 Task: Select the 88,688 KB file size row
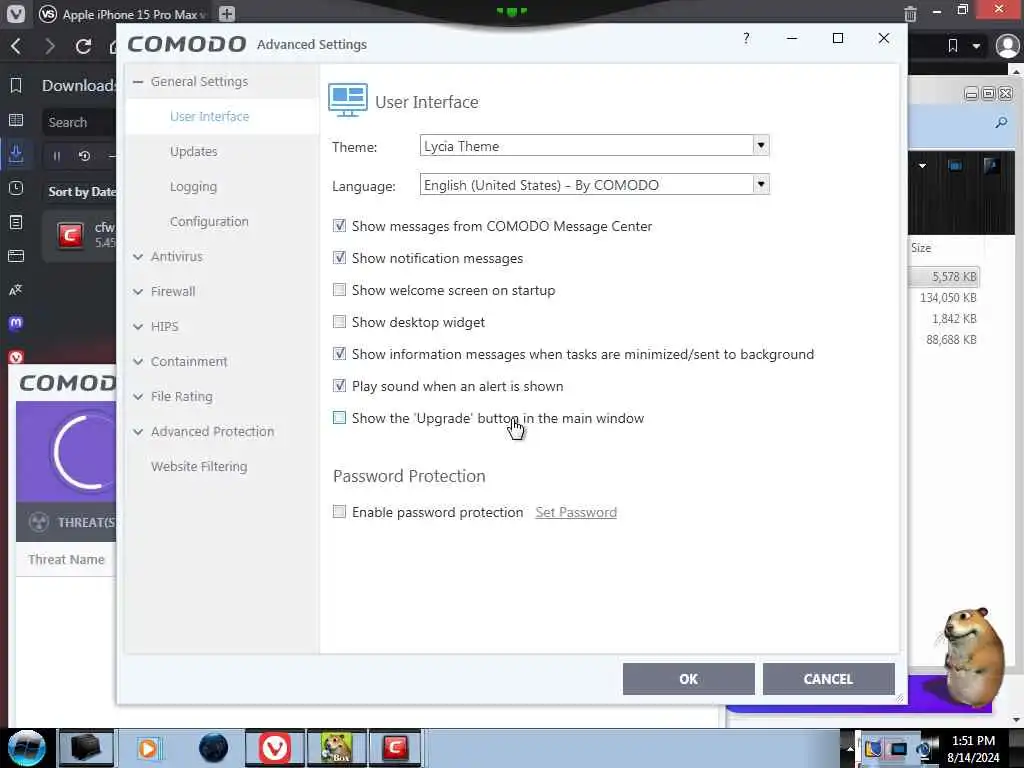point(951,340)
